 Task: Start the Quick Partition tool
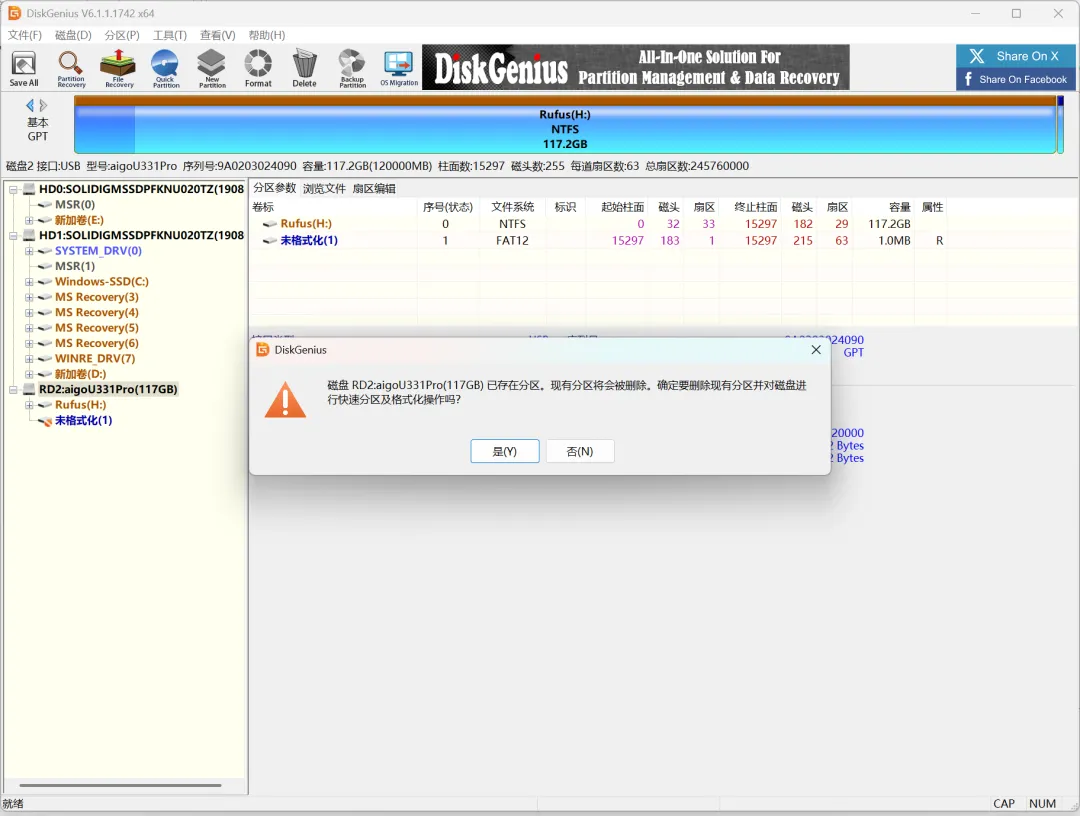pos(166,69)
